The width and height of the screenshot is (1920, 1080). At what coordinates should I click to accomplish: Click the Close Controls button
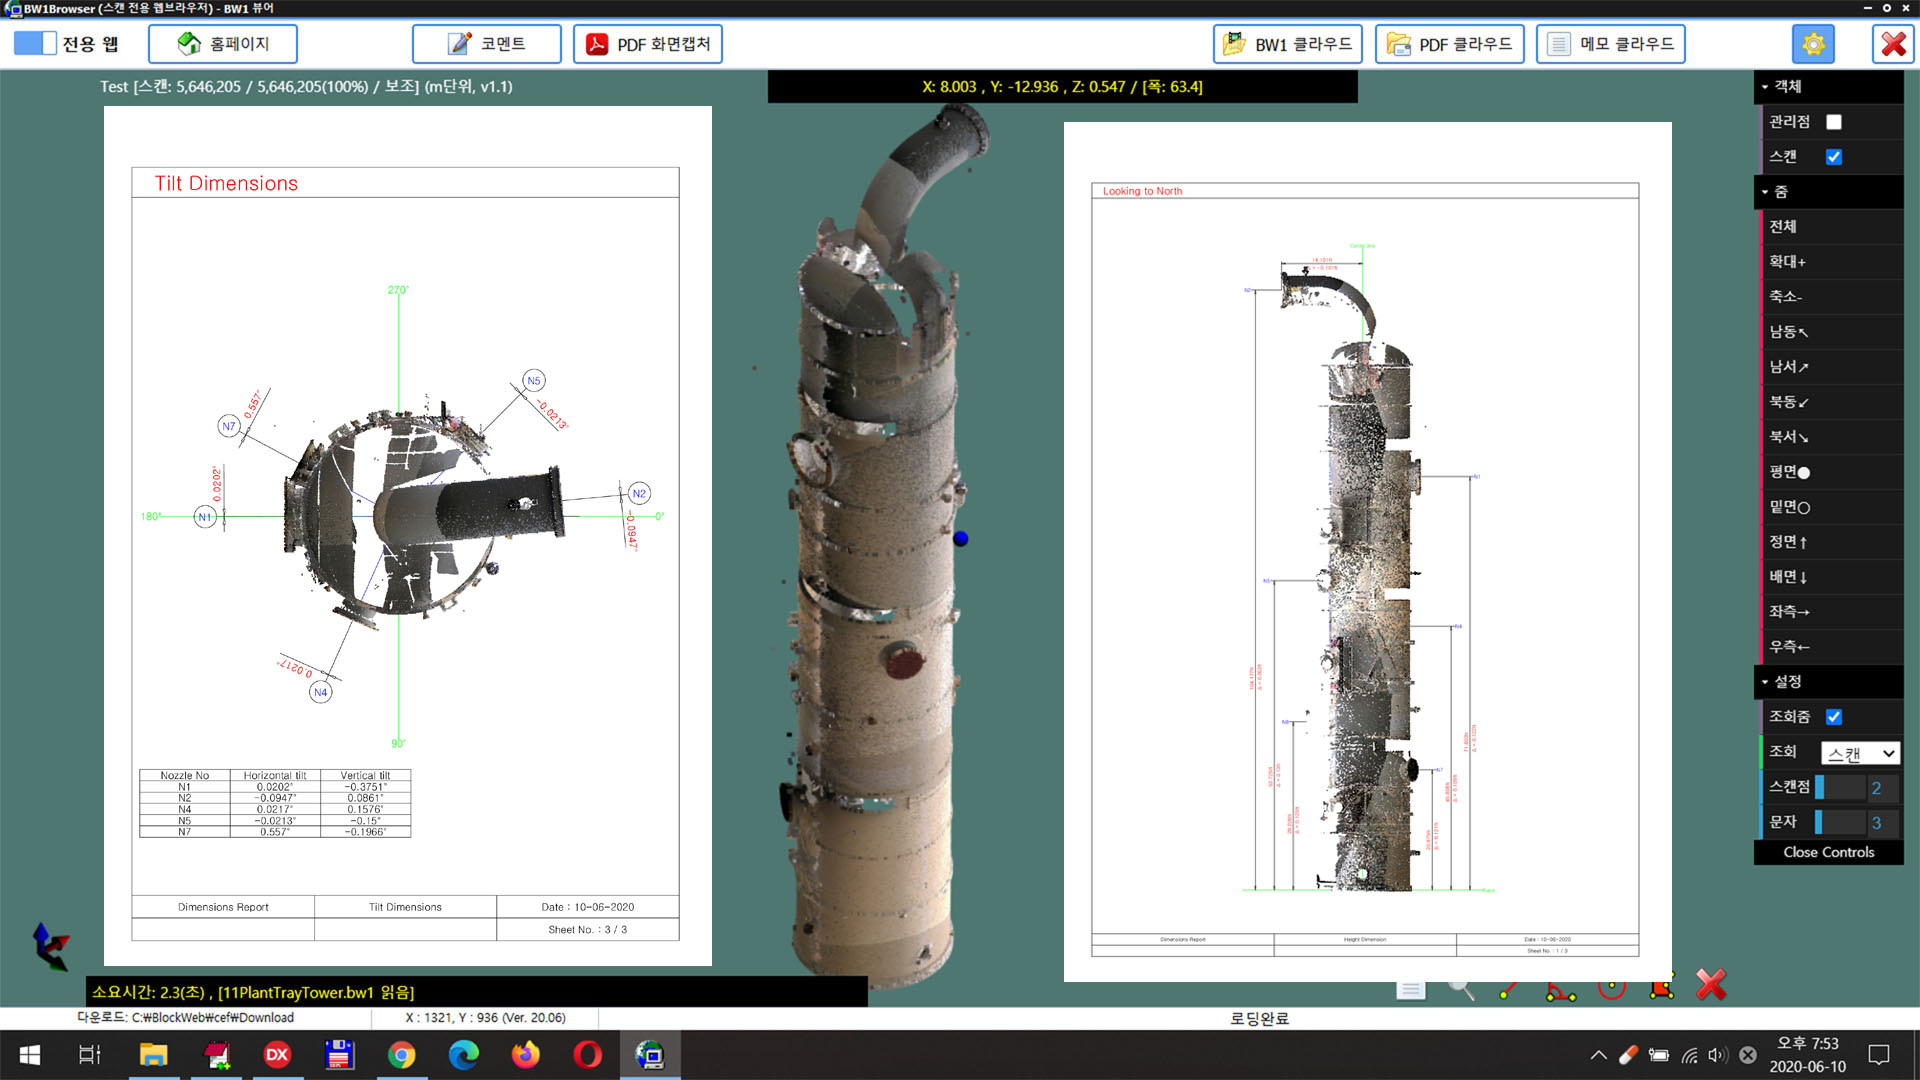click(1828, 852)
